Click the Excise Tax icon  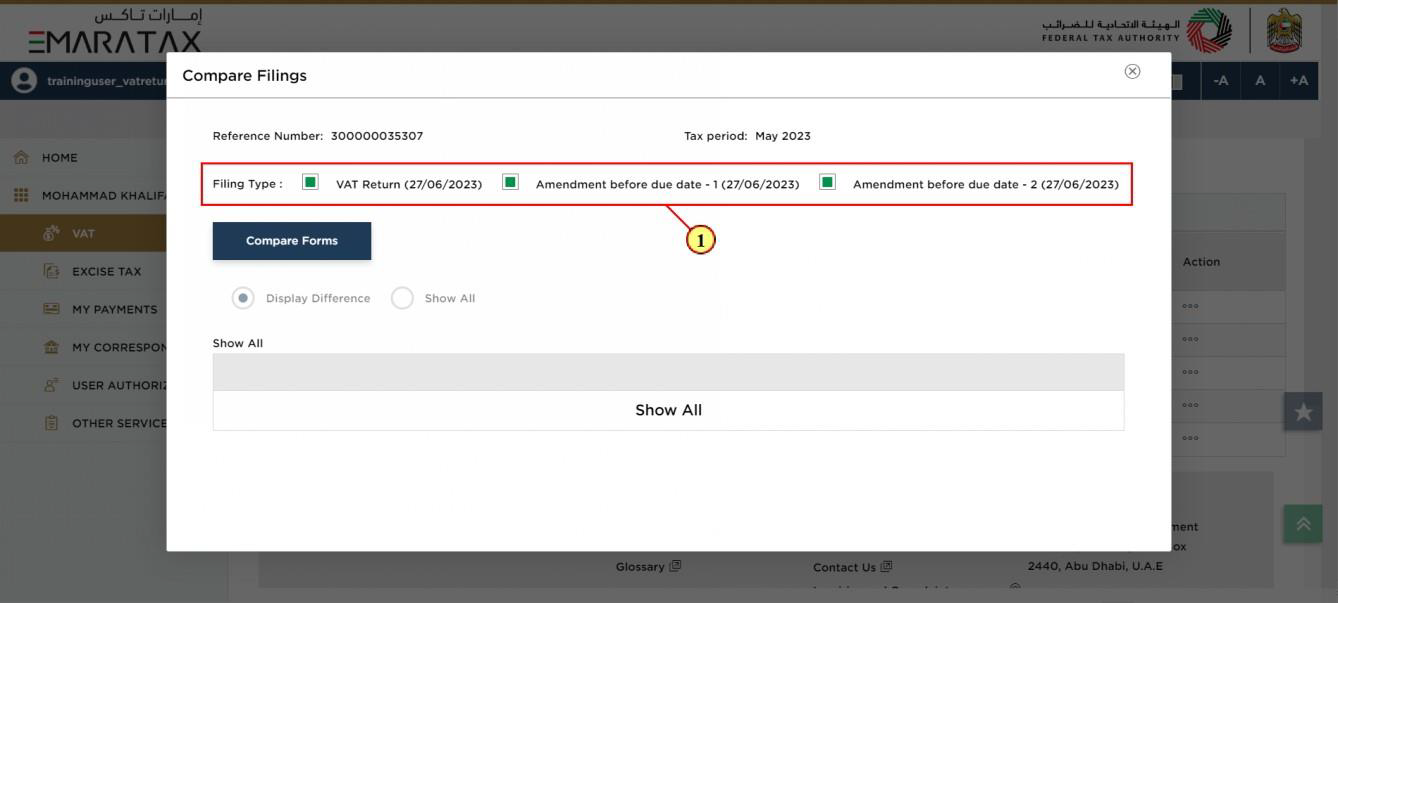click(x=51, y=271)
